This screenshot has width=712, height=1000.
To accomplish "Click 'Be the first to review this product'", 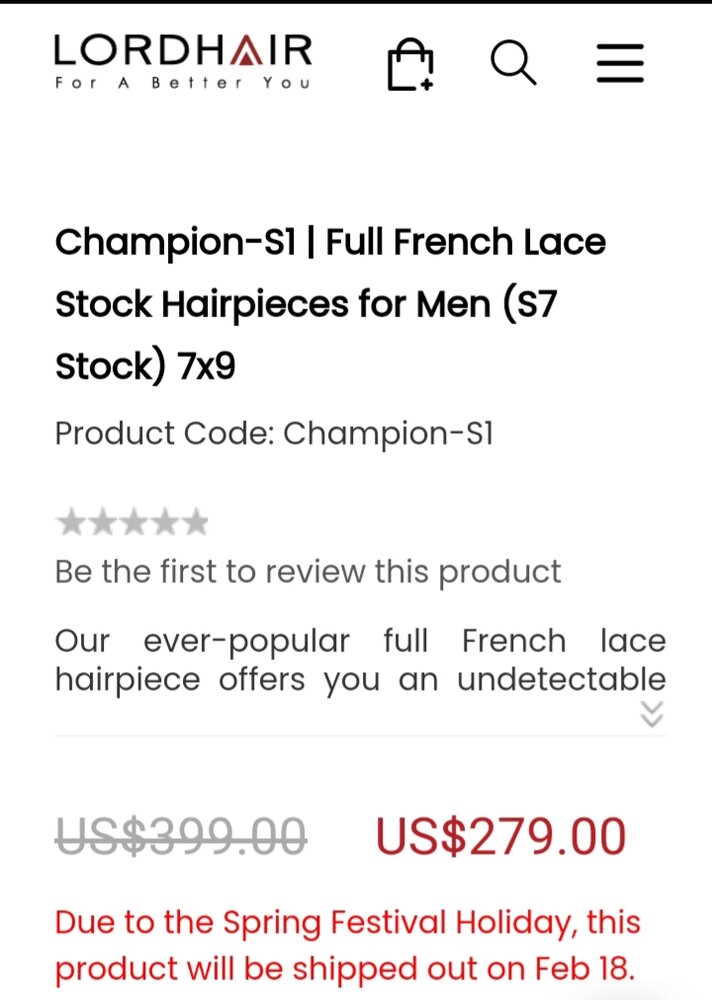I will click(x=308, y=572).
